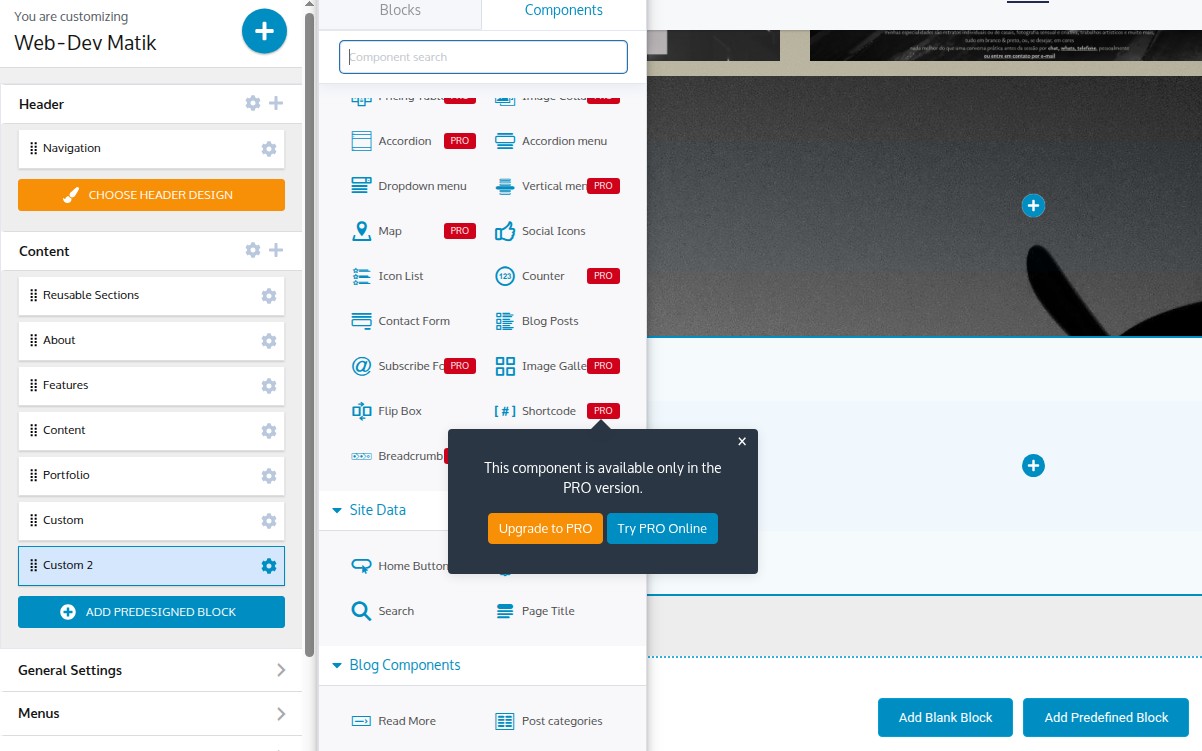Click the Upgrade to PRO button
The width and height of the screenshot is (1202, 751).
pyautogui.click(x=545, y=529)
